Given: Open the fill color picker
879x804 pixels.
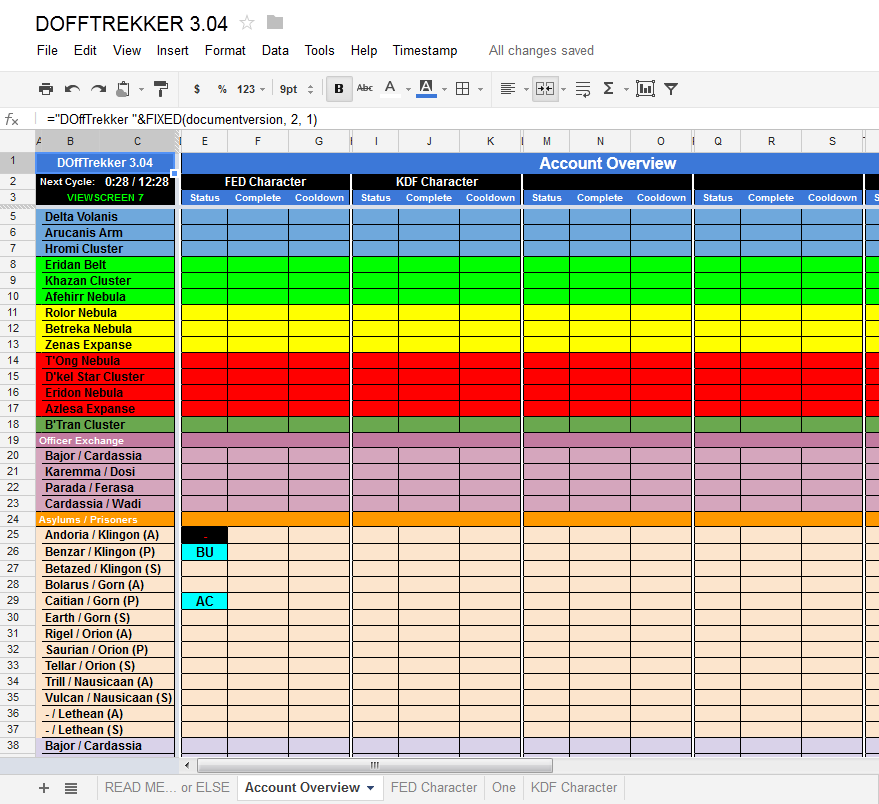Looking at the screenshot, I should click(426, 89).
